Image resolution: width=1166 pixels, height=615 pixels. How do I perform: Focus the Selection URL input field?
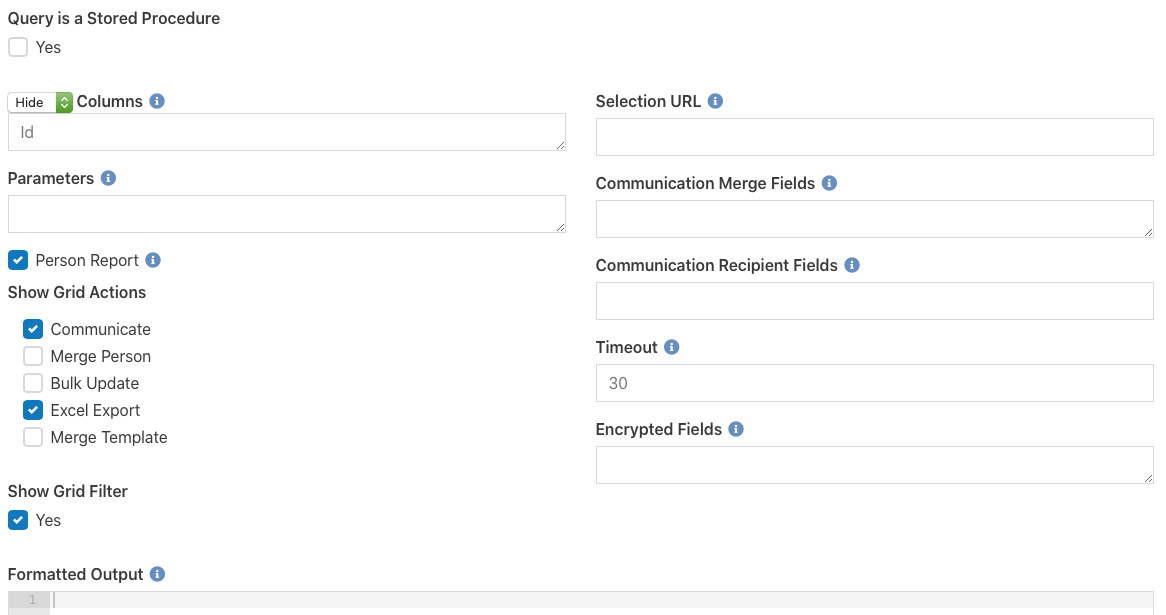pyautogui.click(x=874, y=137)
